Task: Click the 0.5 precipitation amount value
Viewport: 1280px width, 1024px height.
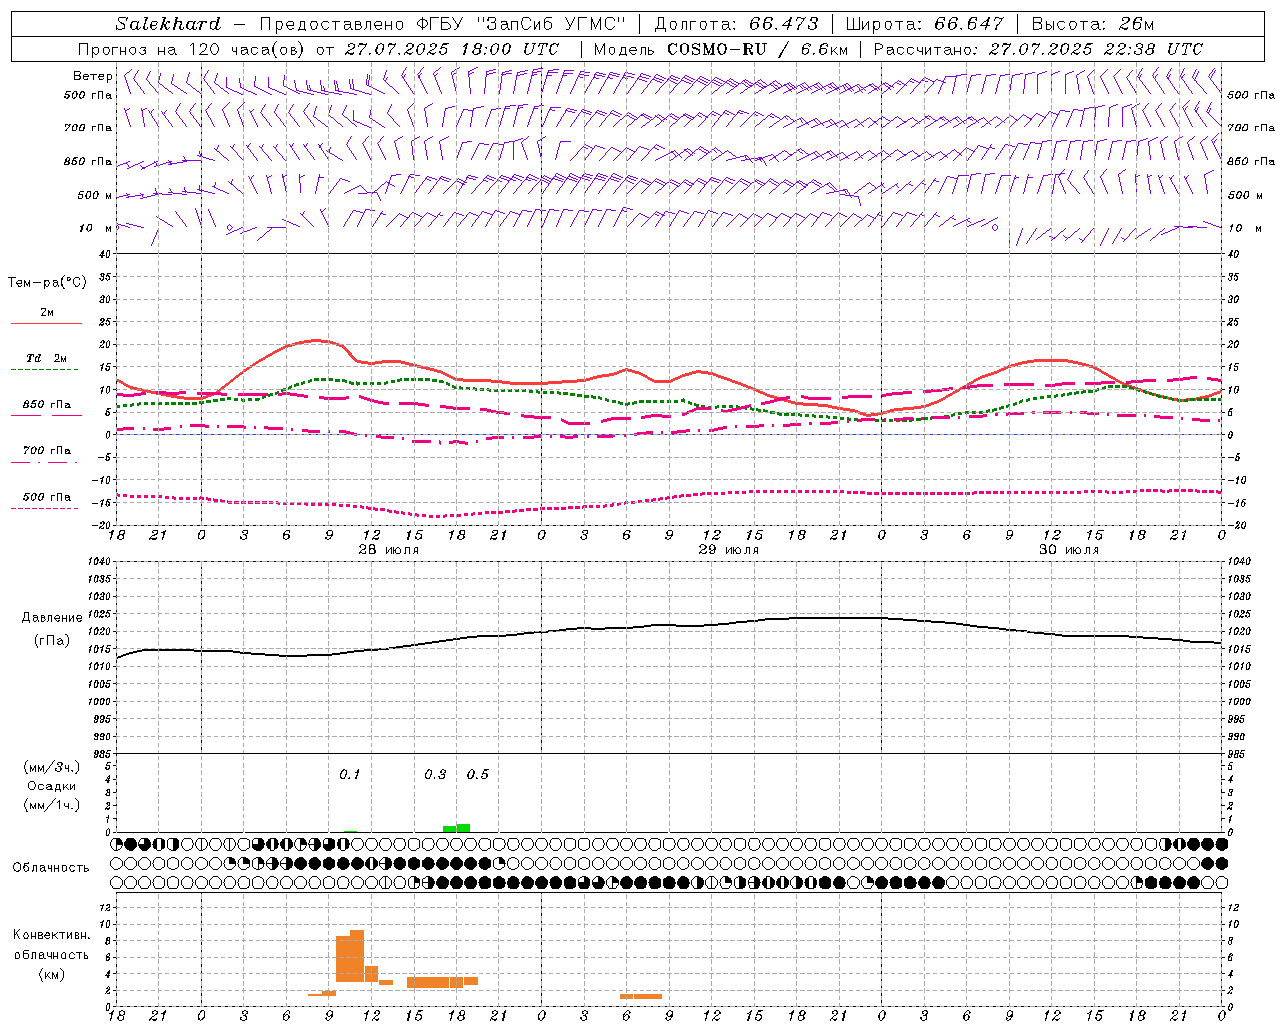Action: 478,775
